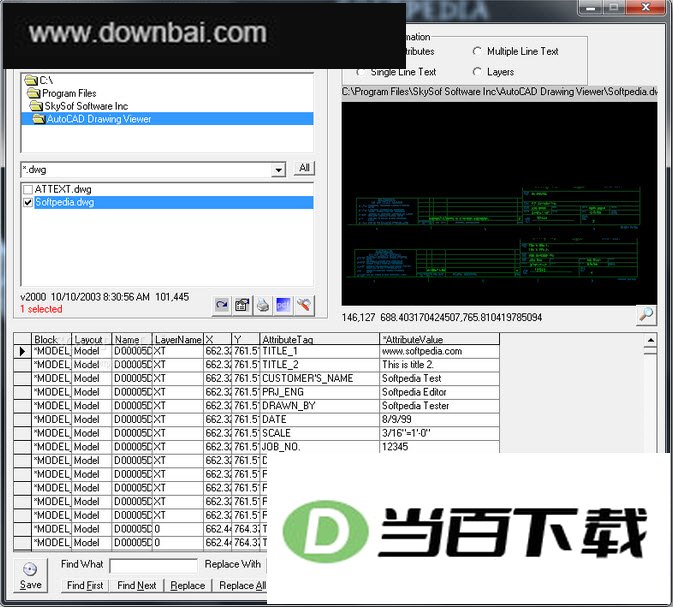Click the row selector arrow of TITLE_1 row
Image resolution: width=673 pixels, height=607 pixels.
pos(22,351)
